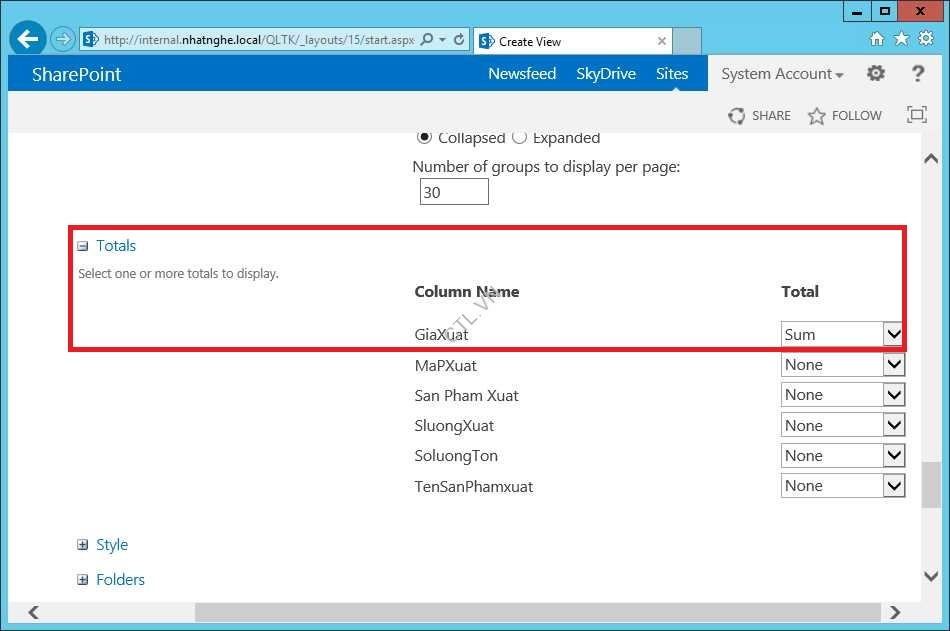This screenshot has width=950, height=631.
Task: Click the FOLLOW button
Action: pos(844,115)
